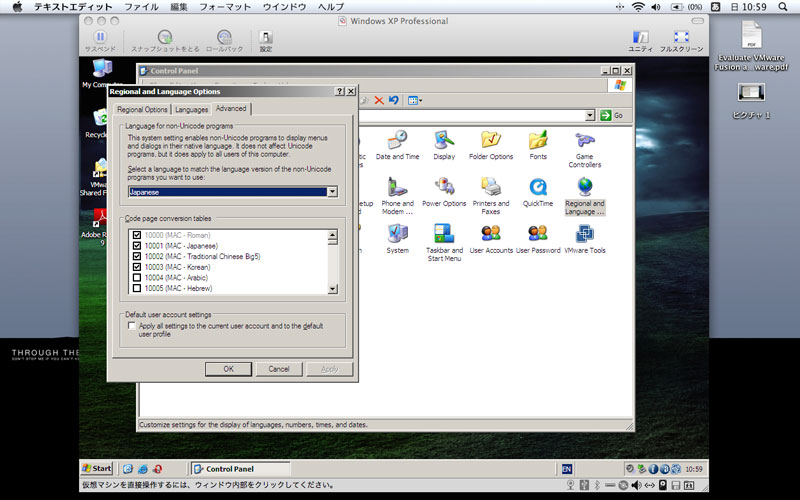Image resolution: width=800 pixels, height=500 pixels.
Task: Open Phone and Modem options icon
Action: point(397,196)
